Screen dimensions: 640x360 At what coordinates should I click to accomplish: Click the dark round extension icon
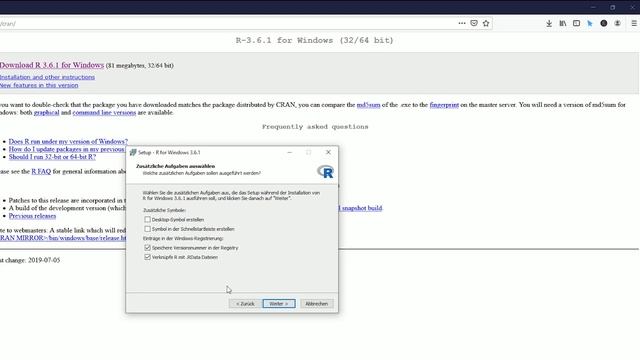[x=604, y=24]
